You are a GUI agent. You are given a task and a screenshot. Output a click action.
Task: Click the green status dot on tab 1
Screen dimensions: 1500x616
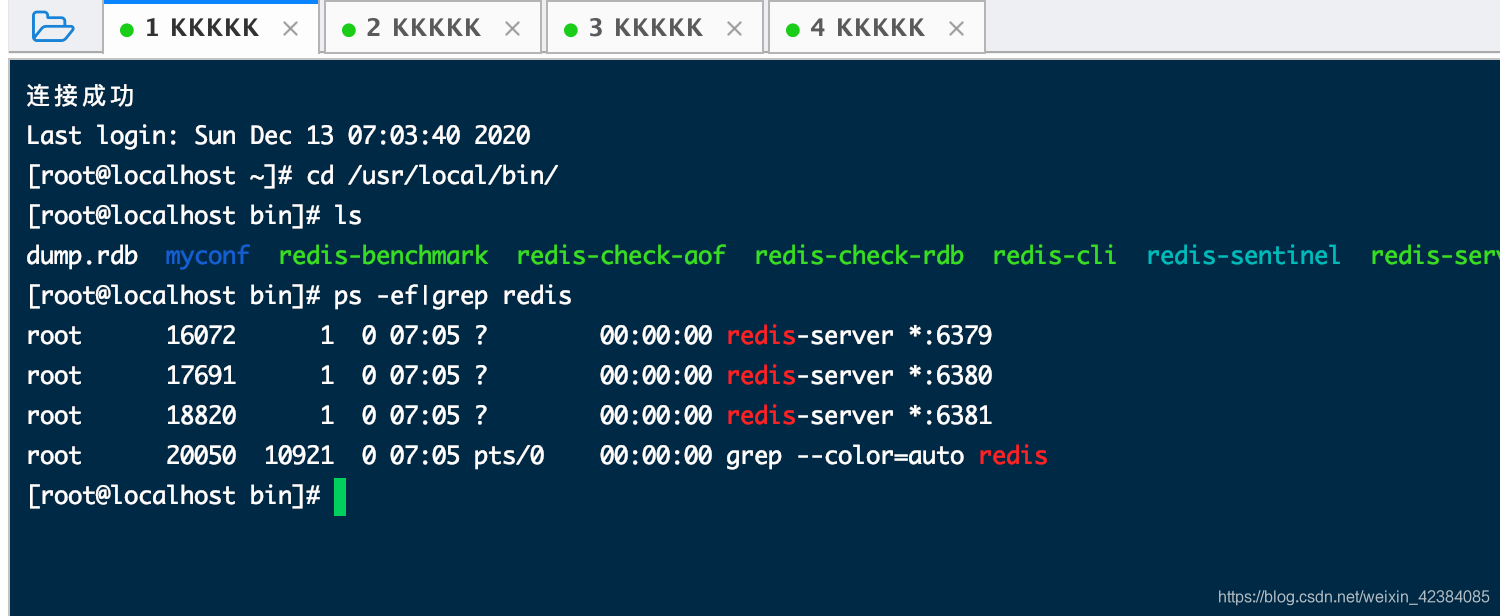127,30
